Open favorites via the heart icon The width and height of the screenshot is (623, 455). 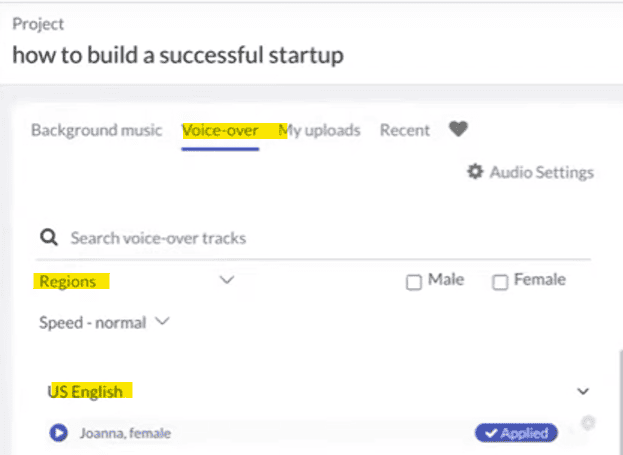[458, 129]
